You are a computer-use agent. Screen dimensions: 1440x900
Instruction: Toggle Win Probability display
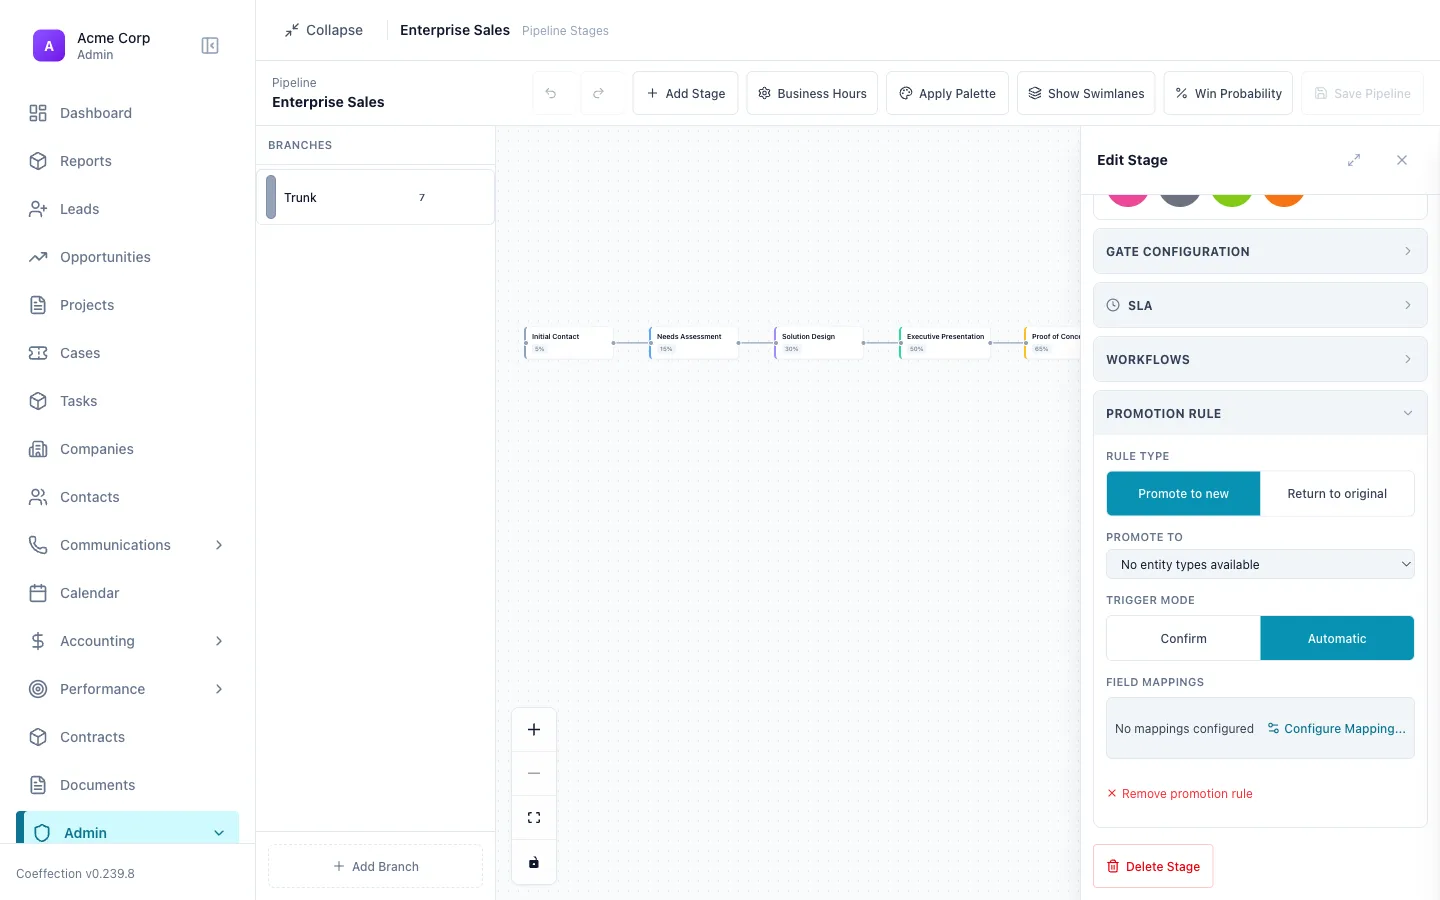tap(1228, 93)
